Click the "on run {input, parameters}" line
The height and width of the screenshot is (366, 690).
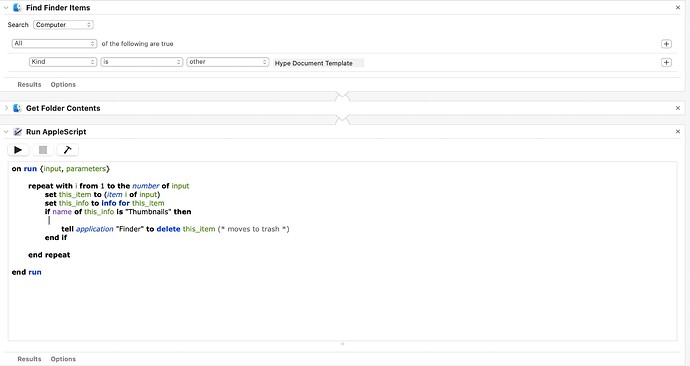[x=61, y=169]
